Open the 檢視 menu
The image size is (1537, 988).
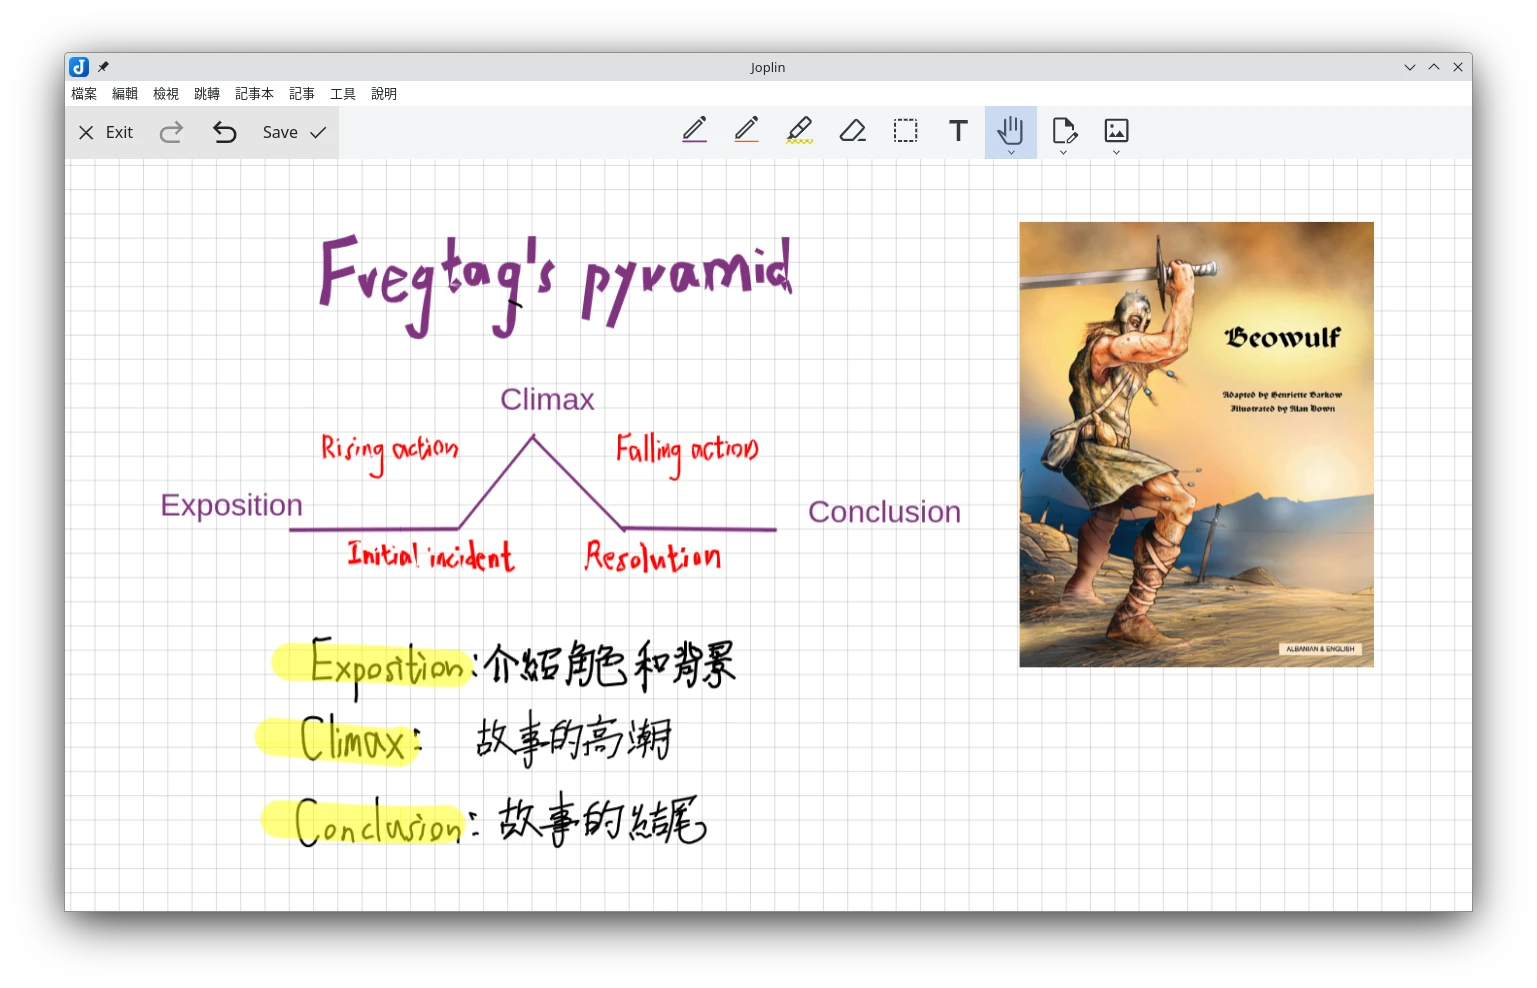[x=166, y=94]
